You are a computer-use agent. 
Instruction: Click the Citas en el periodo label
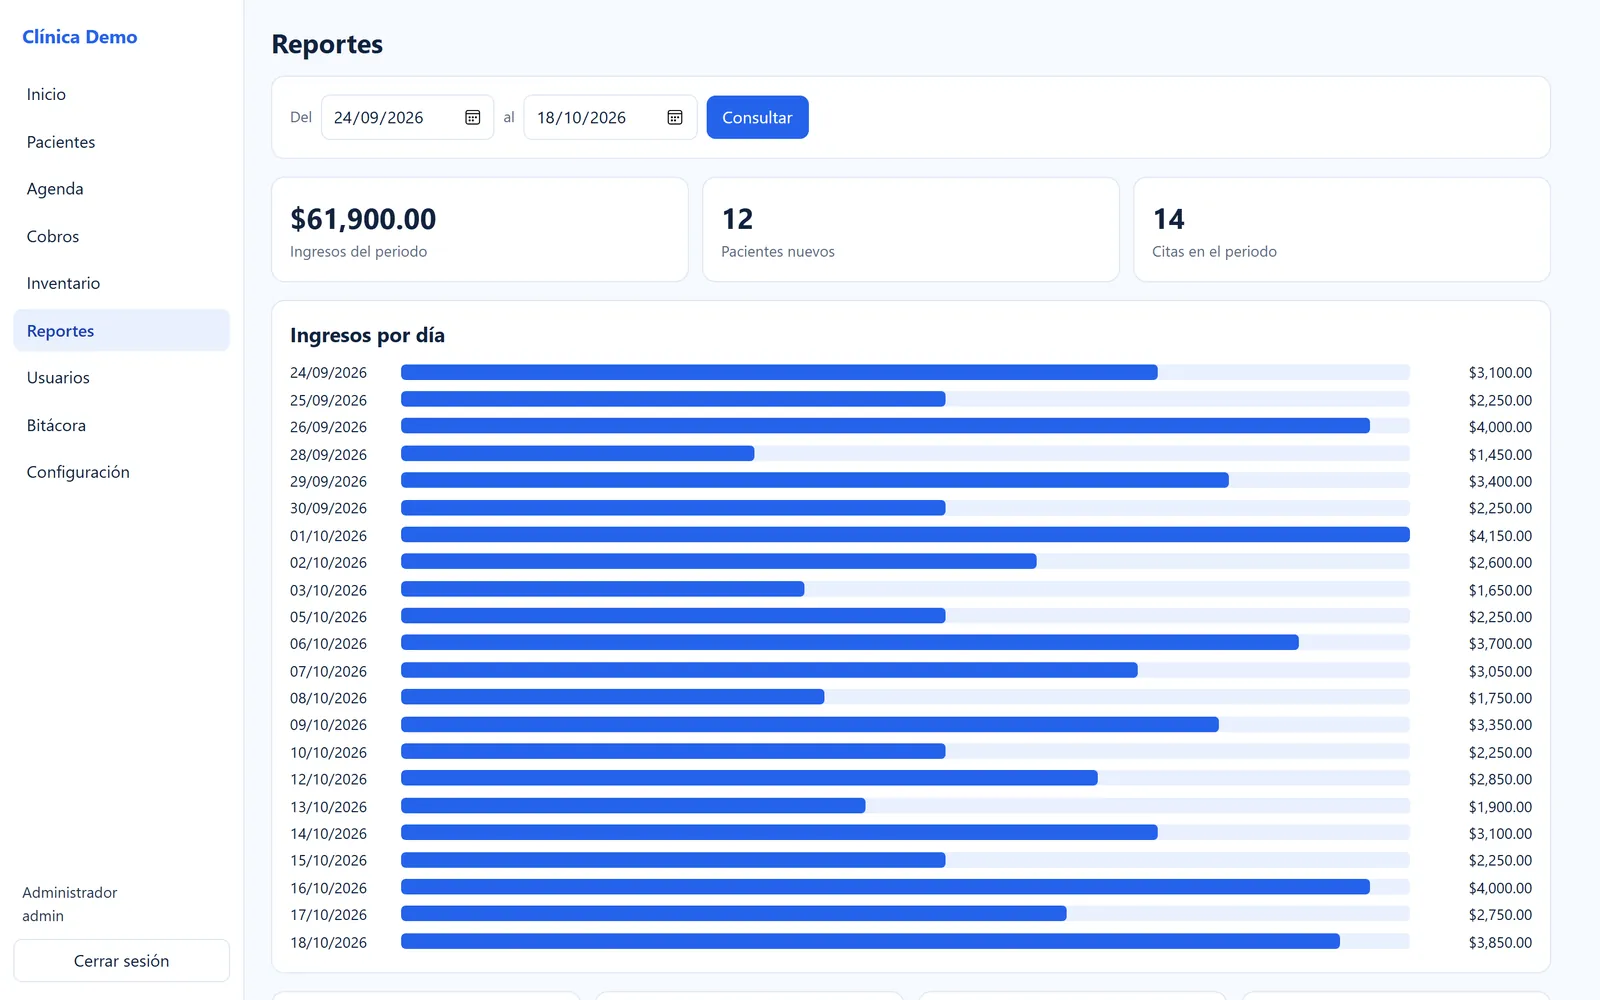tap(1214, 252)
